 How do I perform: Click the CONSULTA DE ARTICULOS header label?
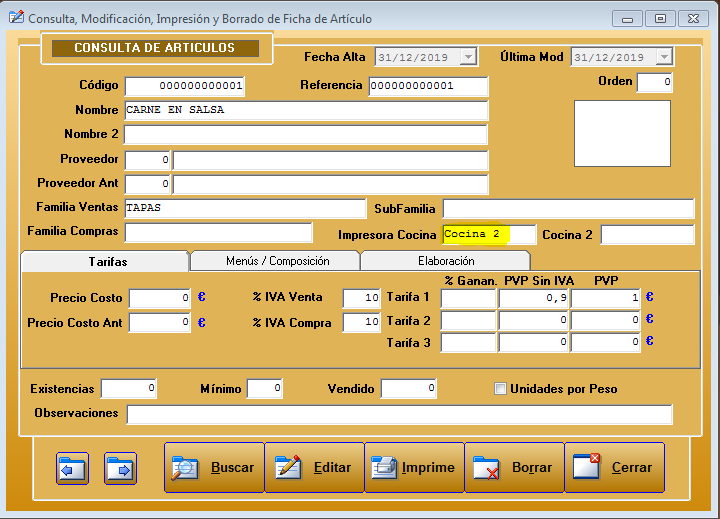click(x=155, y=48)
